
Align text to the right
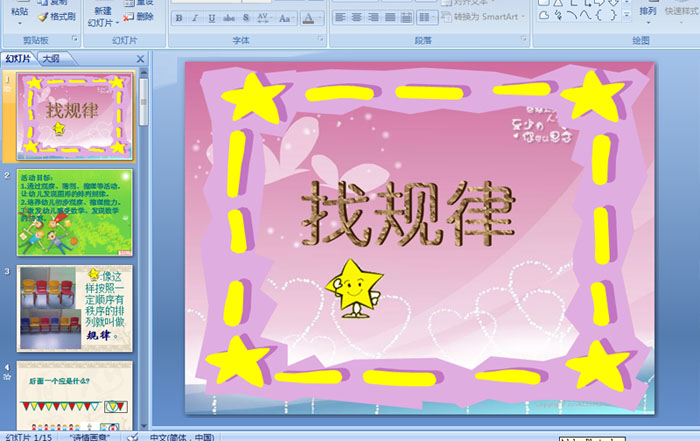[x=373, y=17]
